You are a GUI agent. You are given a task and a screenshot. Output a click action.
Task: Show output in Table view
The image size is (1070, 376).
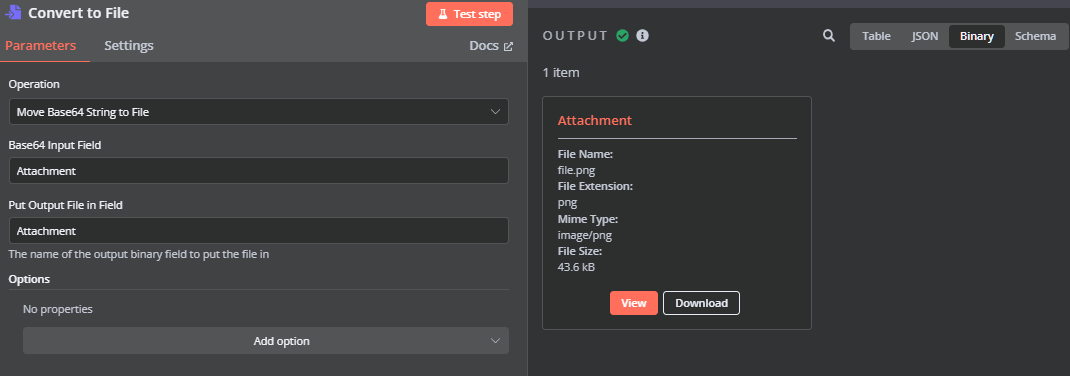click(x=876, y=36)
